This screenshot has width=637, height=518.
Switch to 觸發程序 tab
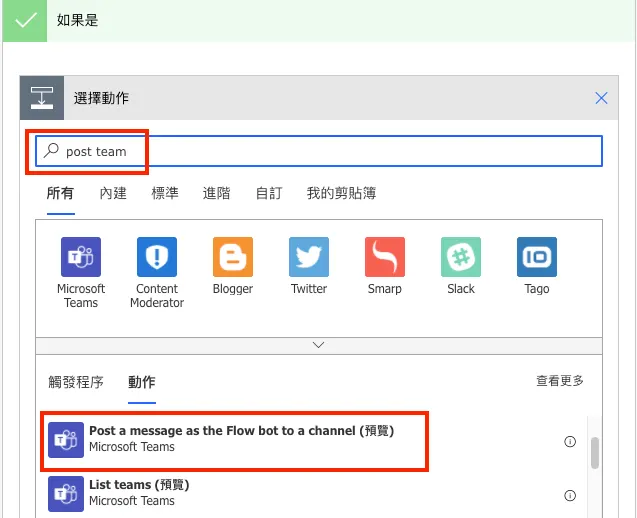tap(76, 382)
